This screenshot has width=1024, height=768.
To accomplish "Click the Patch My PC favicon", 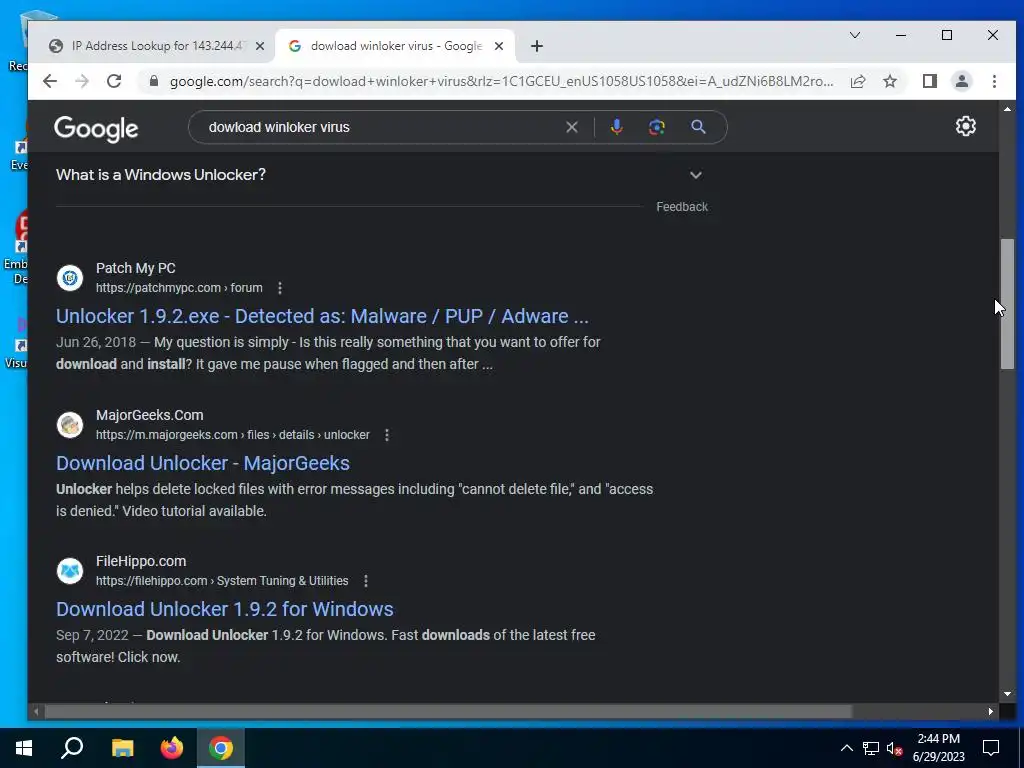I will point(70,278).
